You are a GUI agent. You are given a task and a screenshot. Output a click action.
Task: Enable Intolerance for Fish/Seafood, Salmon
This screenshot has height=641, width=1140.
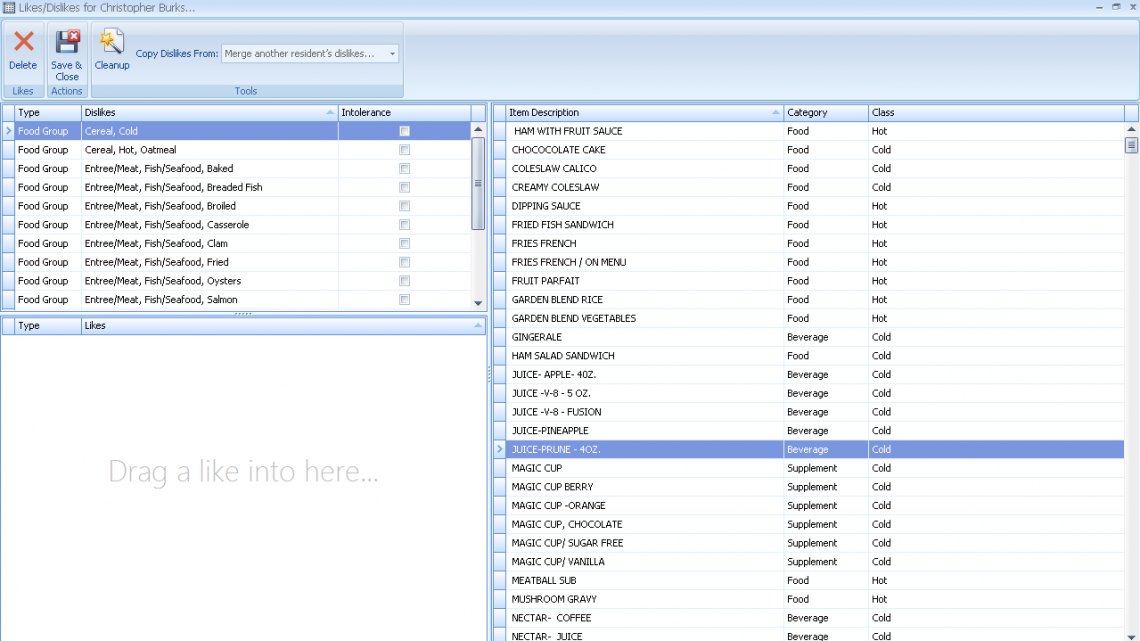[404, 300]
